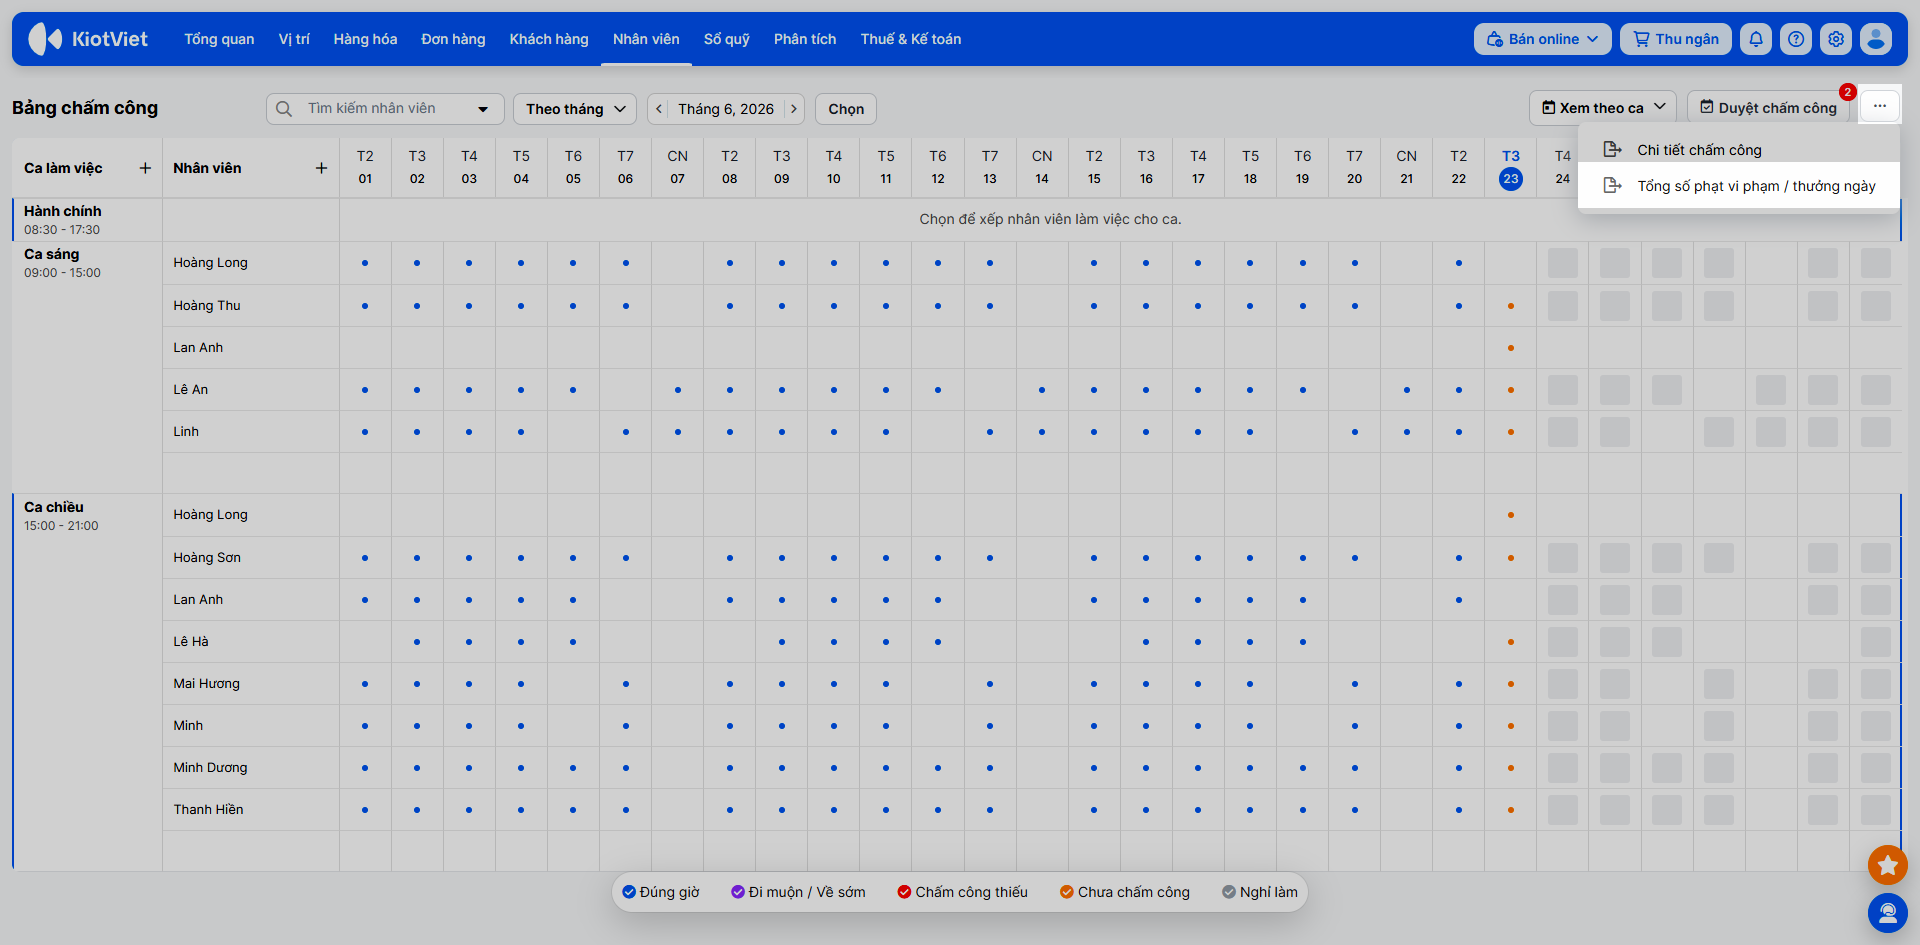Go to next month arrow
Viewport: 1920px width, 945px height.
794,109
